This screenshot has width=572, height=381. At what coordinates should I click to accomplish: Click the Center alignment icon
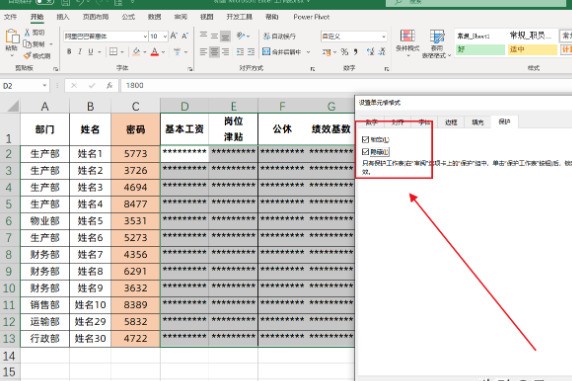coord(214,52)
